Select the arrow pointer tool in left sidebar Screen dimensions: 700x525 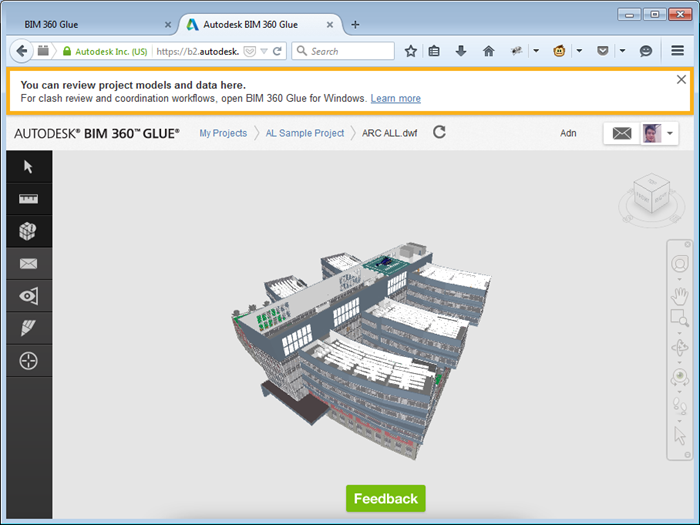tap(28, 166)
